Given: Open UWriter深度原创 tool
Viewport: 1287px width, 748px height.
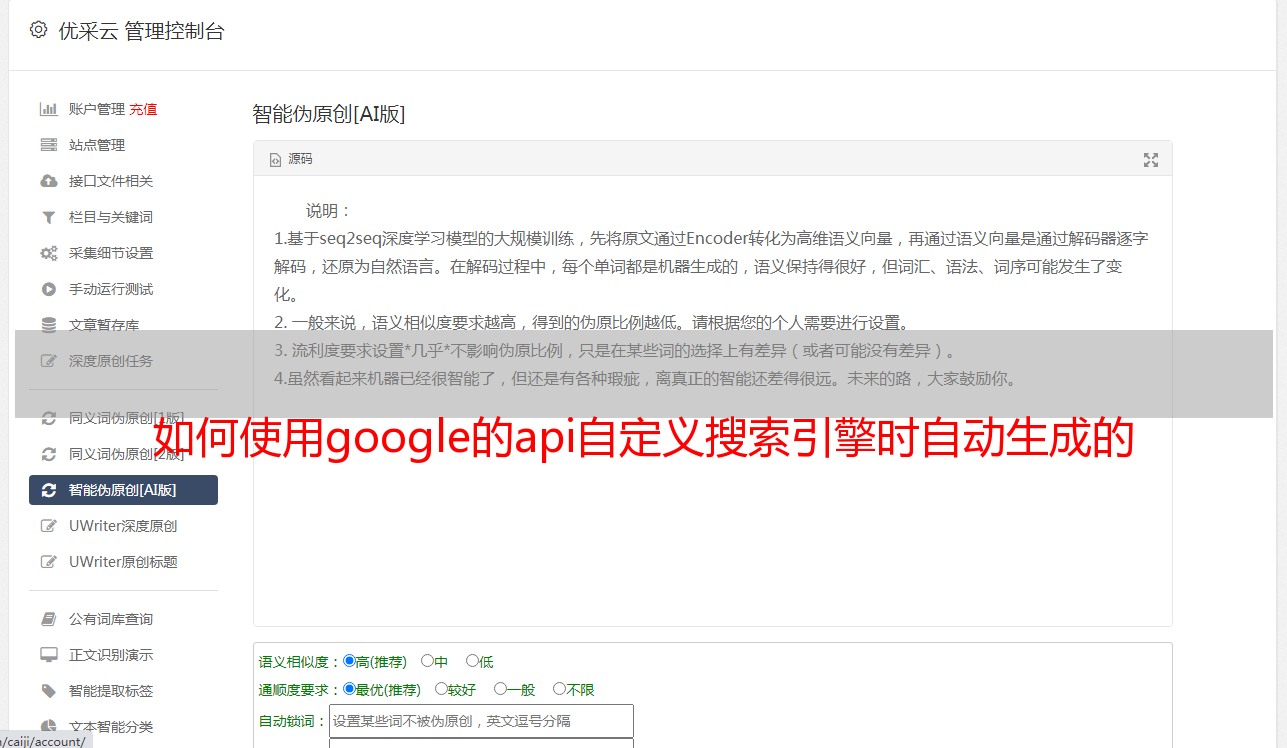Looking at the screenshot, I should point(123,526).
